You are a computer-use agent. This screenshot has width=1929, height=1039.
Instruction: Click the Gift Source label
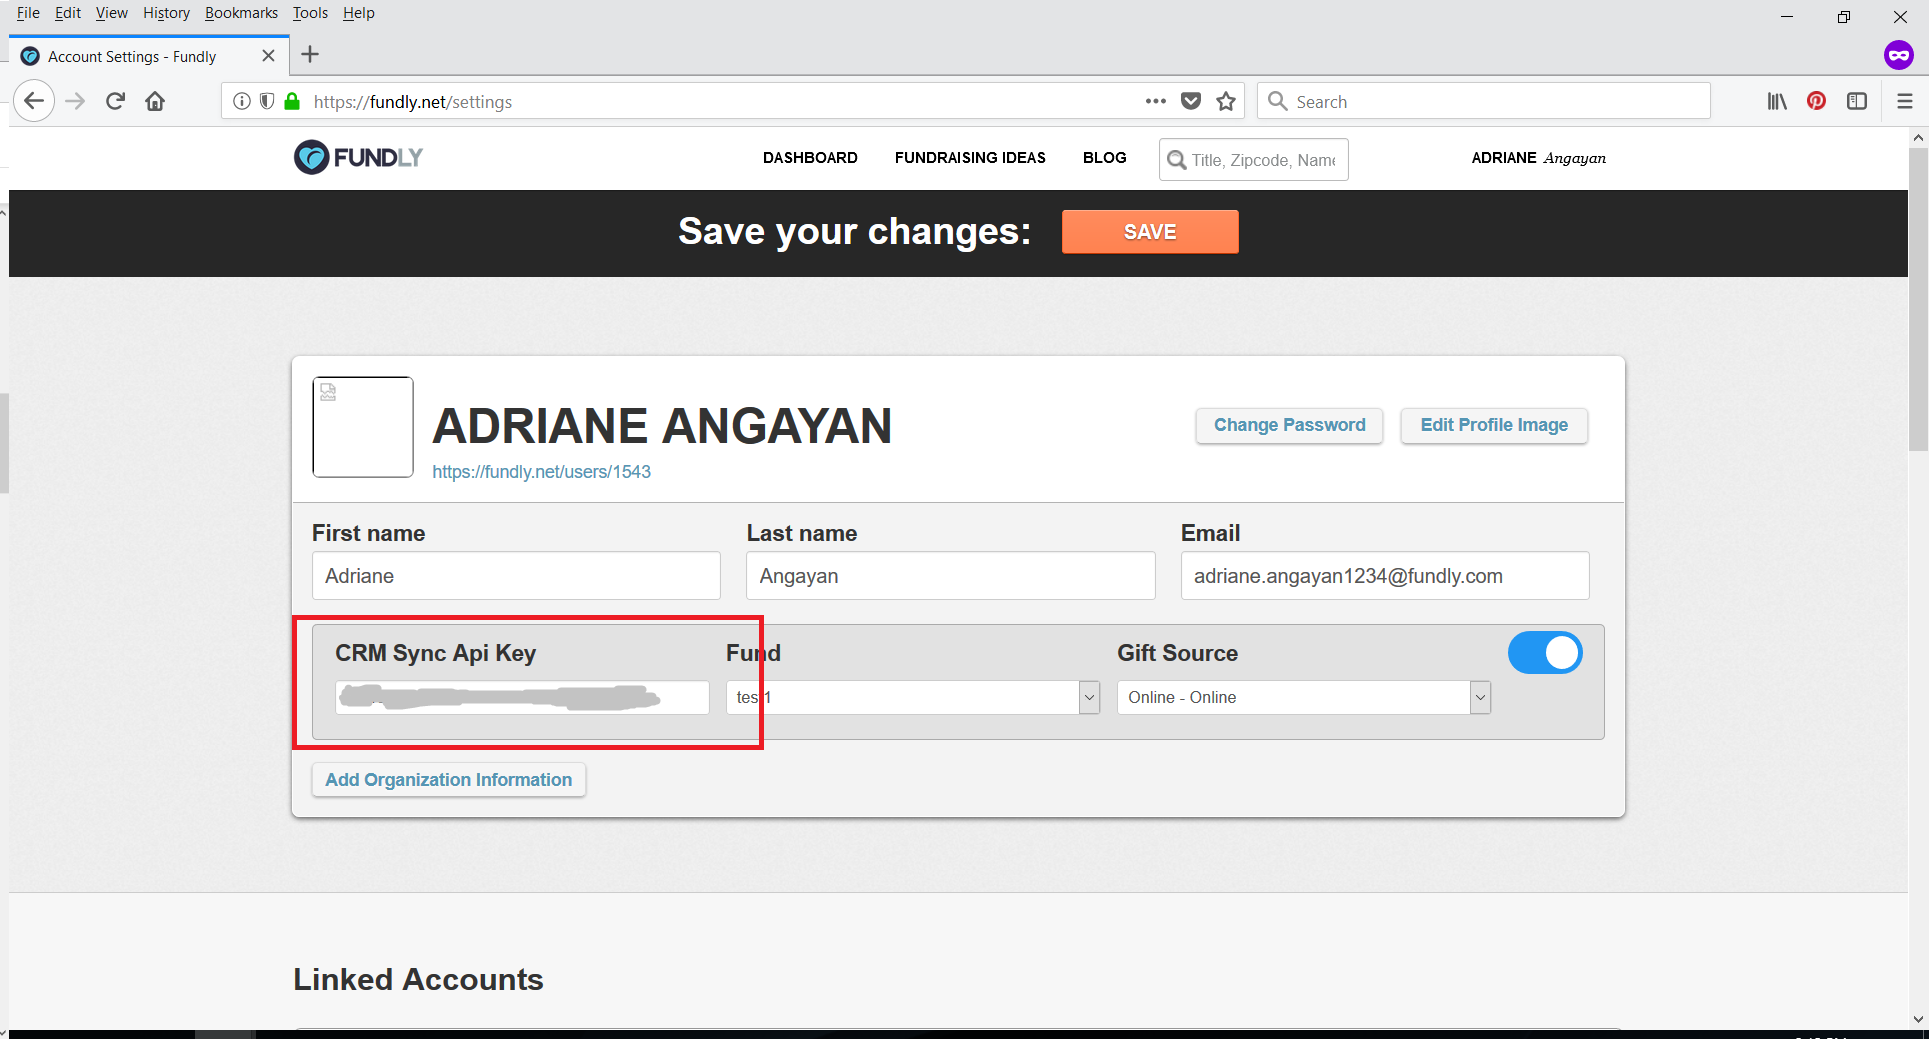[x=1177, y=653]
